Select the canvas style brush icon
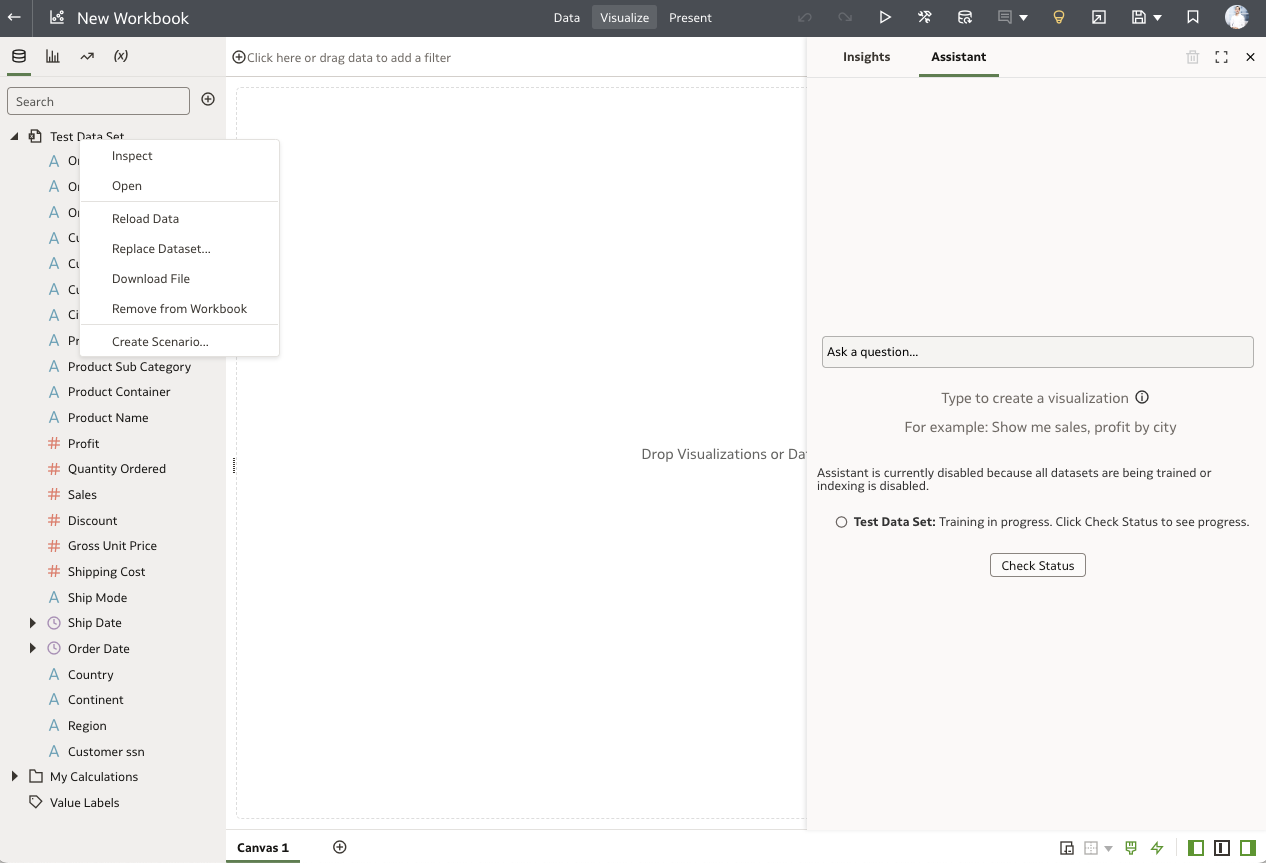 coord(1130,847)
